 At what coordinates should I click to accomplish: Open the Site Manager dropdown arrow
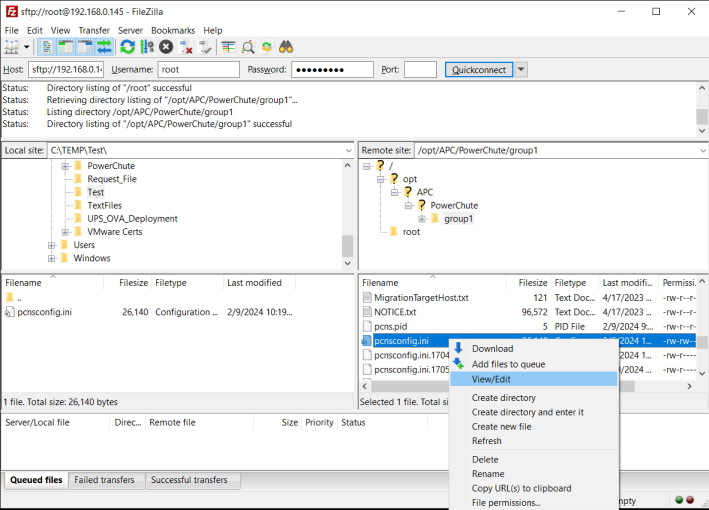(27, 47)
